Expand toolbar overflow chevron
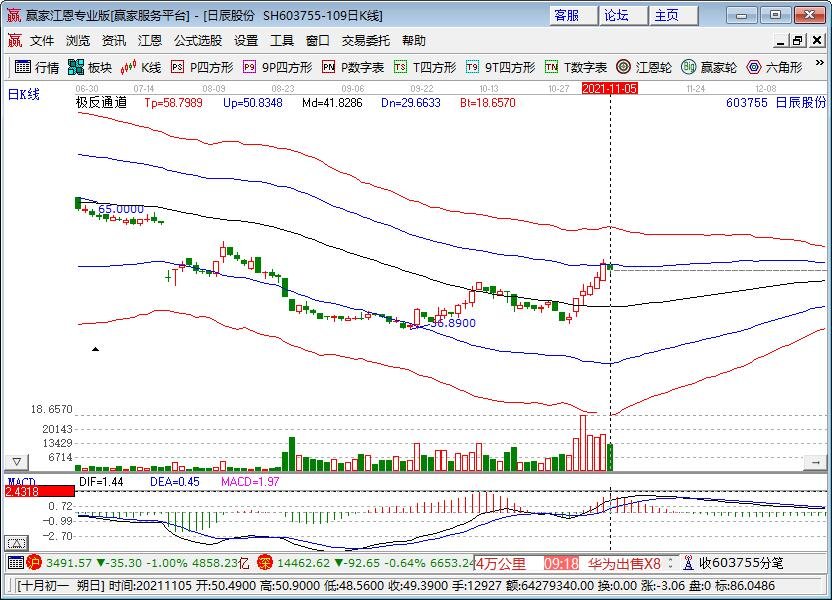Image resolution: width=832 pixels, height=600 pixels. coord(819,63)
